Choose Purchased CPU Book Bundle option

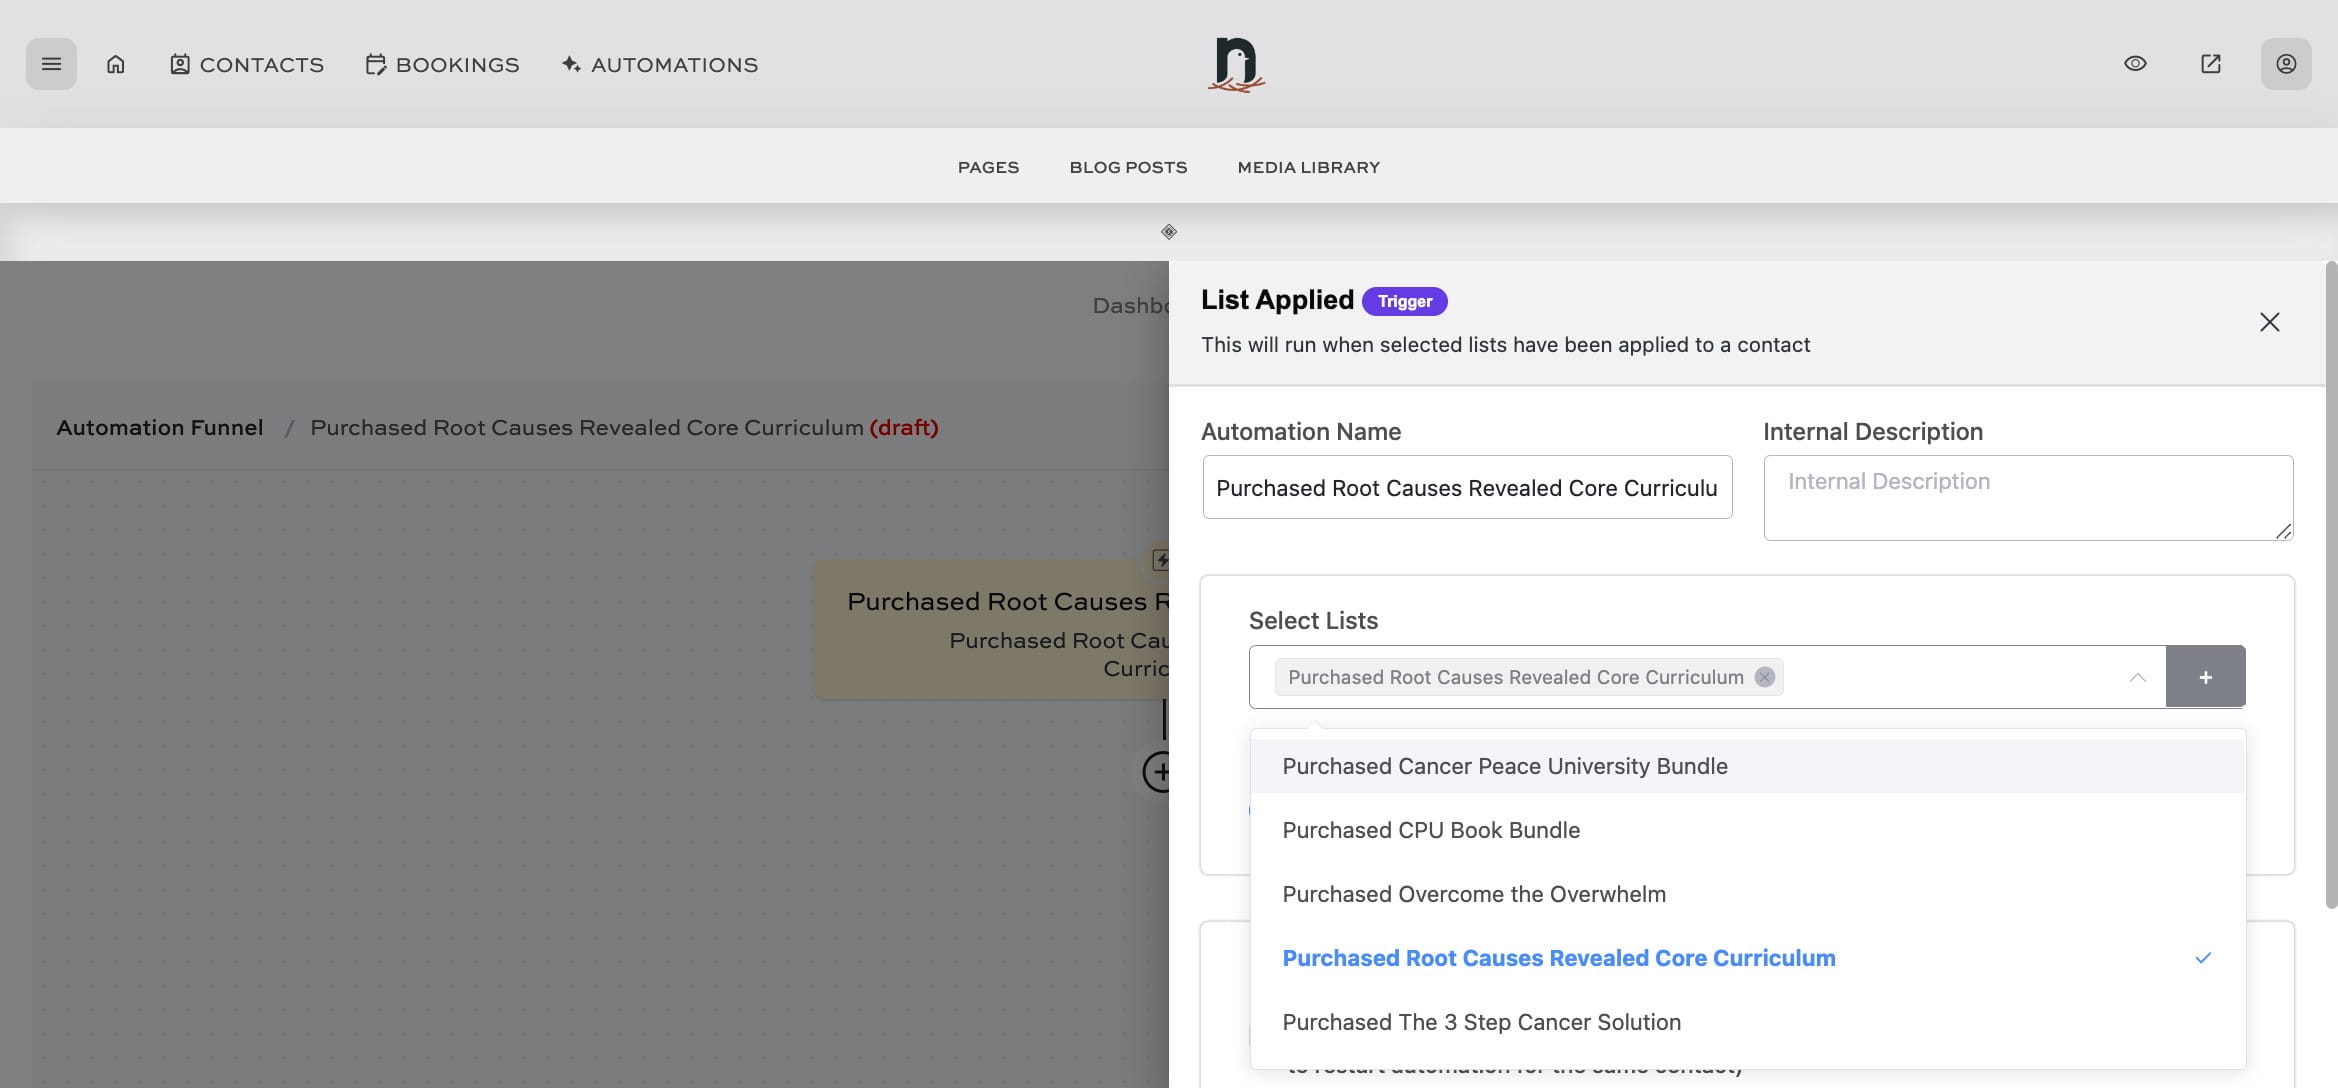coord(1431,830)
